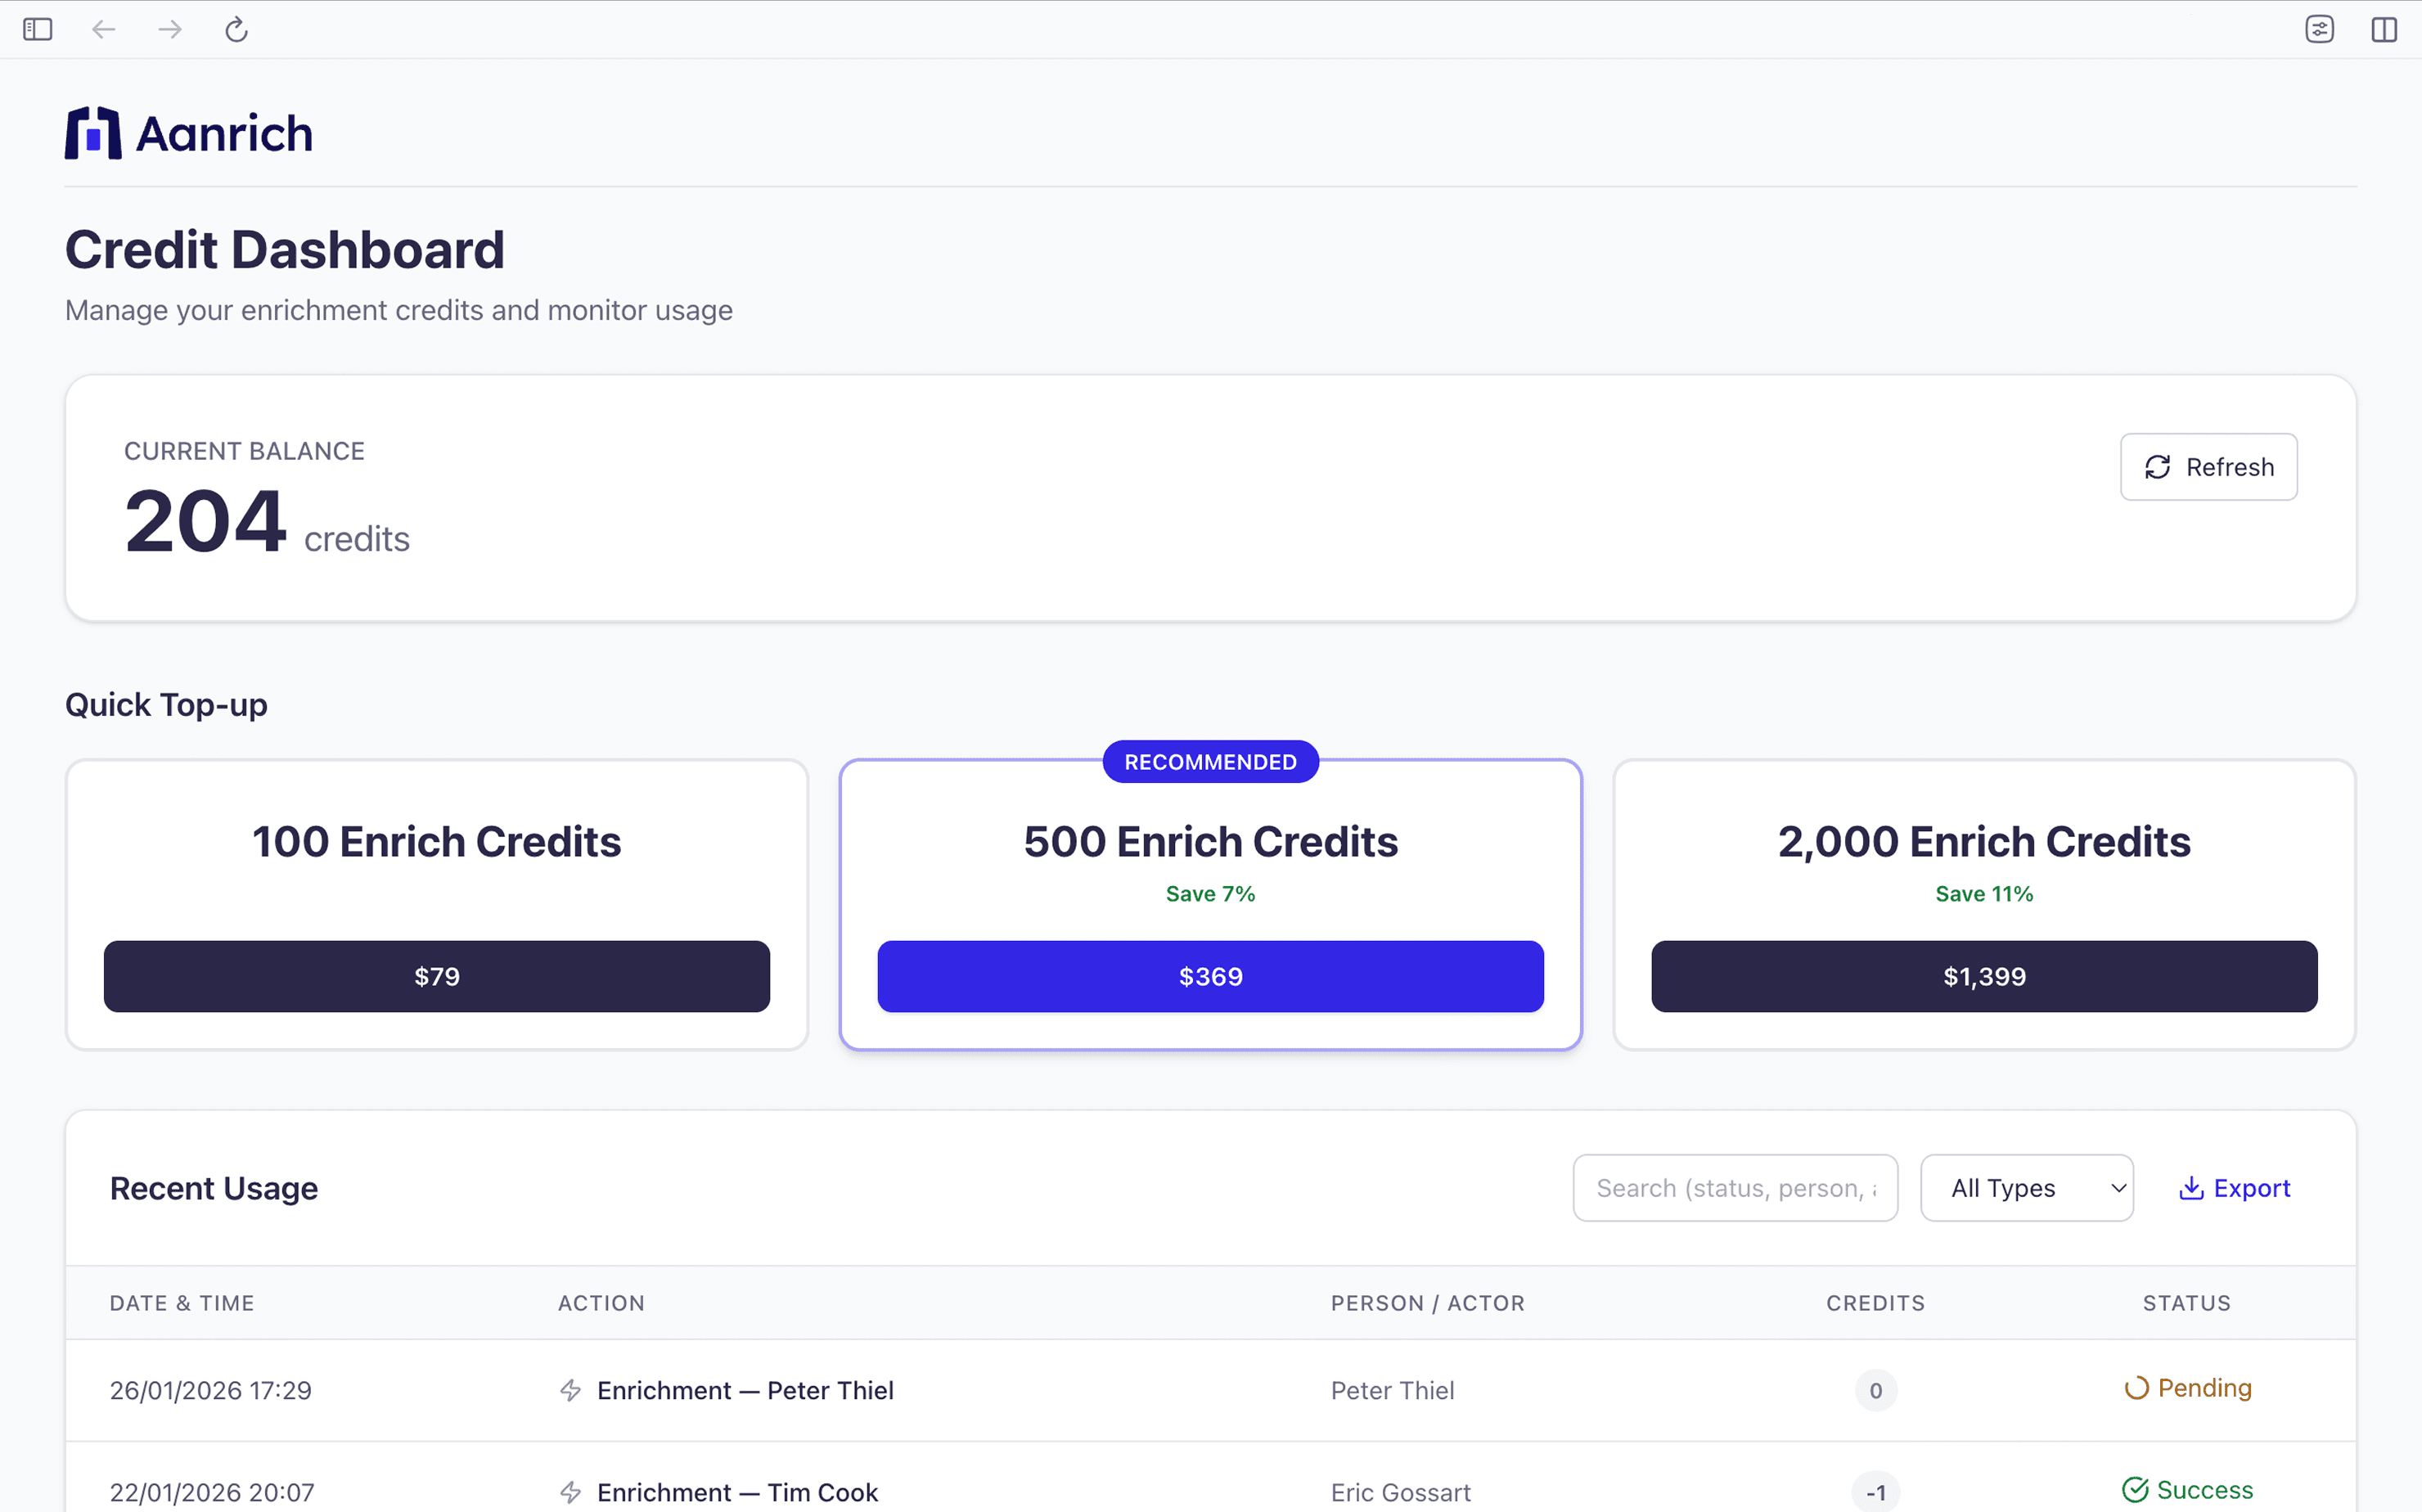The width and height of the screenshot is (2422, 1512).
Task: Export the recent usage data
Action: (2234, 1188)
